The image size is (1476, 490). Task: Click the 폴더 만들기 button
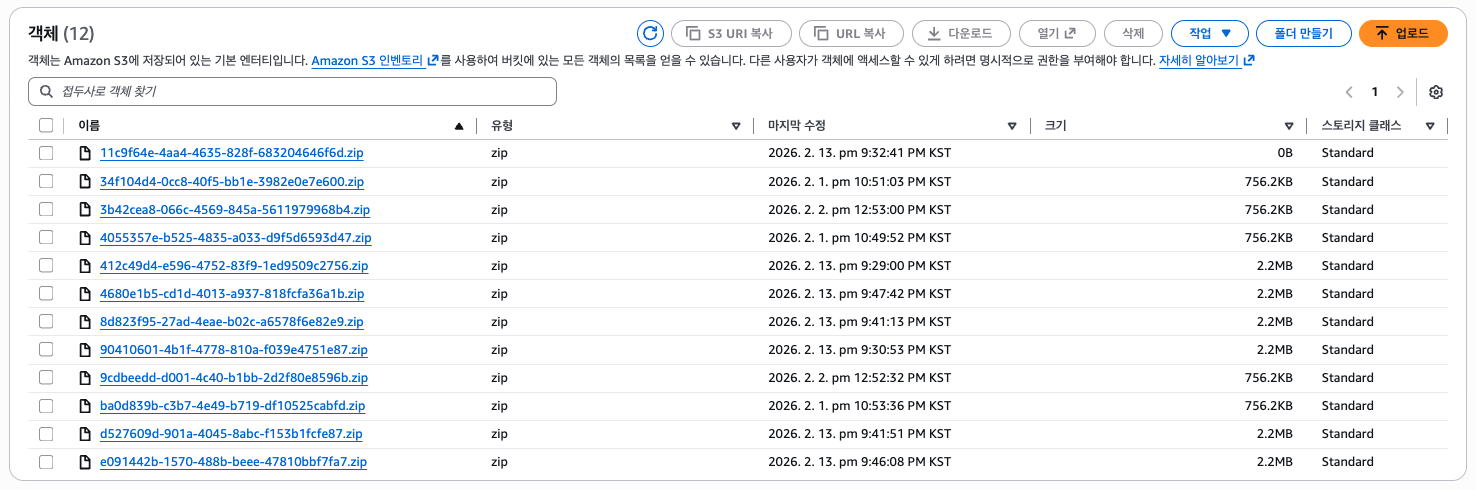(x=1303, y=33)
